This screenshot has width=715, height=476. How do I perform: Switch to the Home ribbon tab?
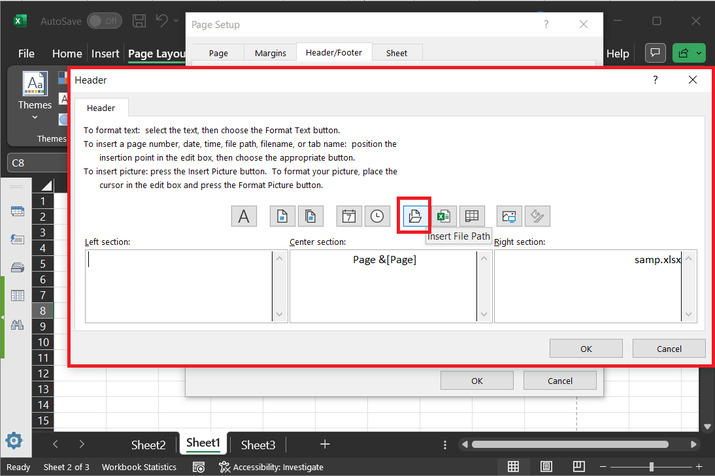pos(67,54)
